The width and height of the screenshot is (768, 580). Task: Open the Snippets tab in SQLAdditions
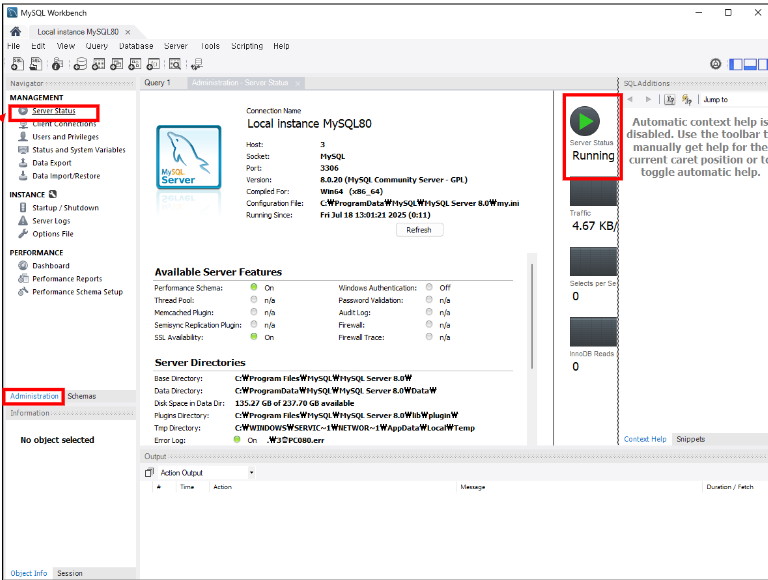coord(690,439)
